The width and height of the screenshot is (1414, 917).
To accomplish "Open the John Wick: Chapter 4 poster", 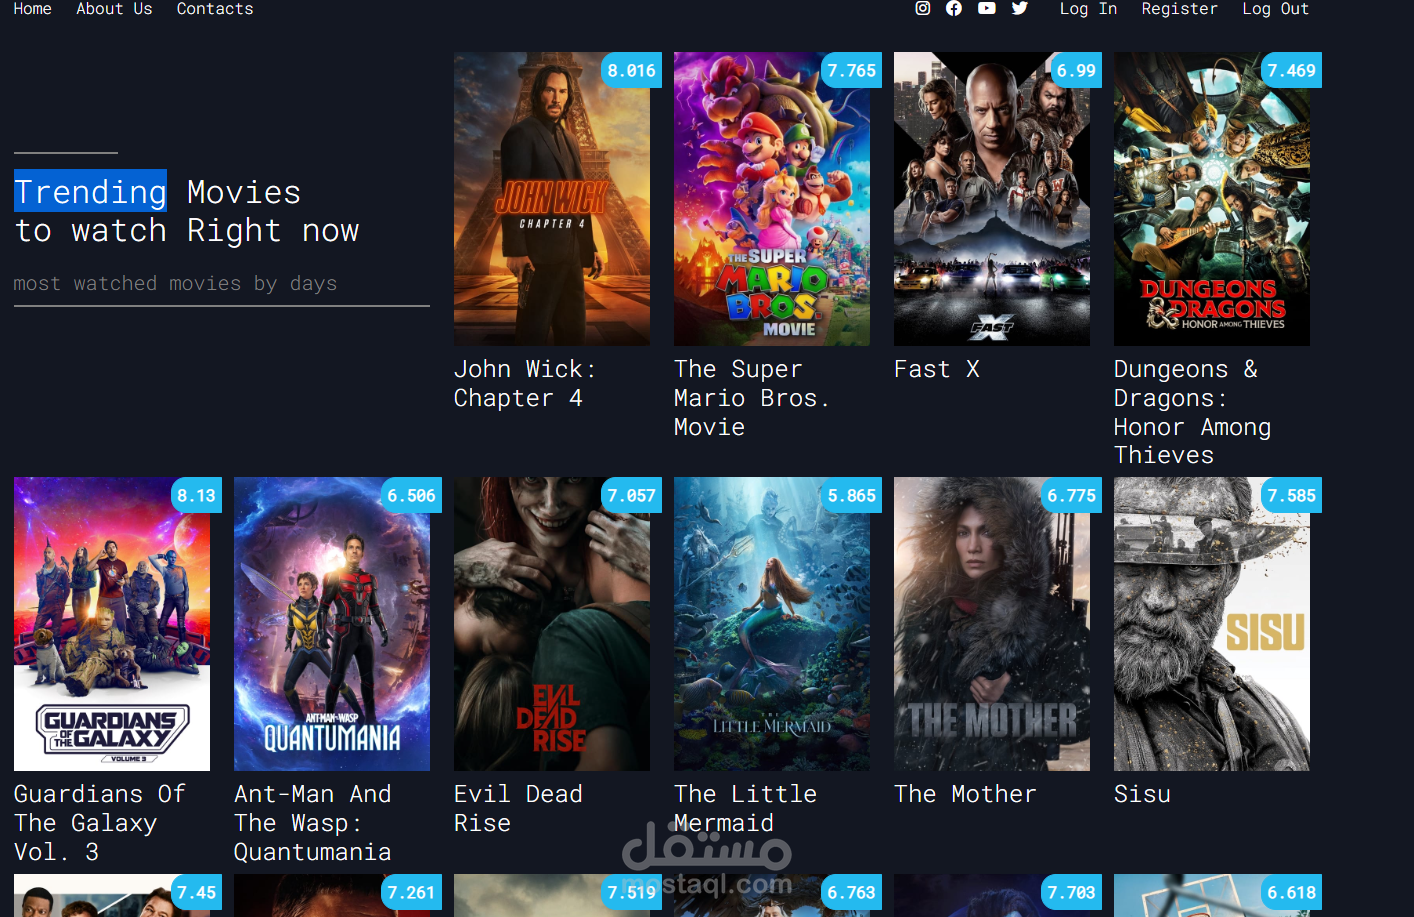I will (x=552, y=199).
